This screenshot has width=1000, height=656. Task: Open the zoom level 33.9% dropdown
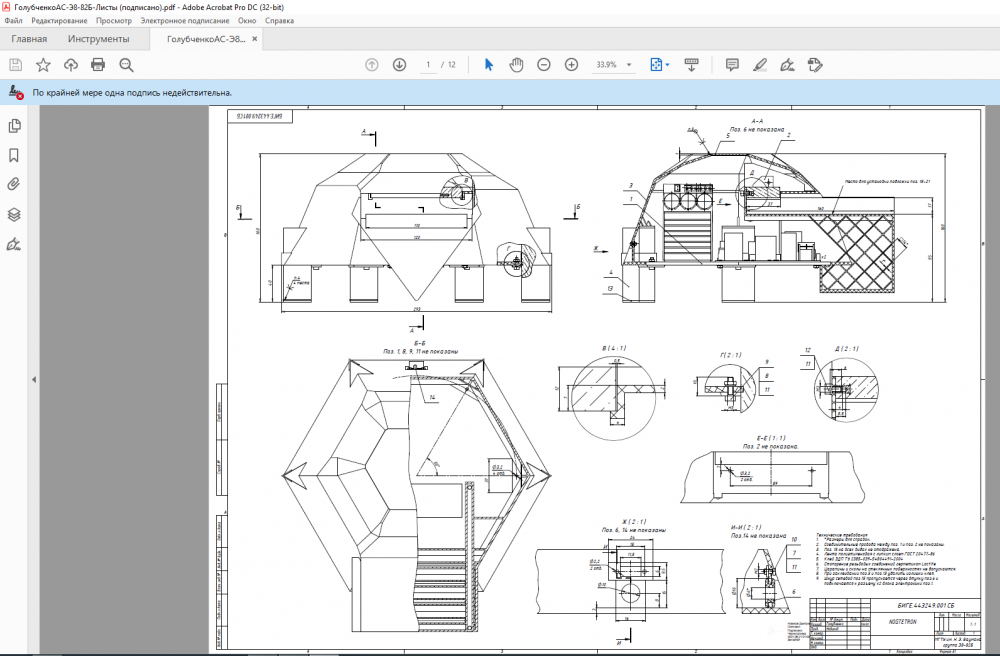(x=629, y=65)
